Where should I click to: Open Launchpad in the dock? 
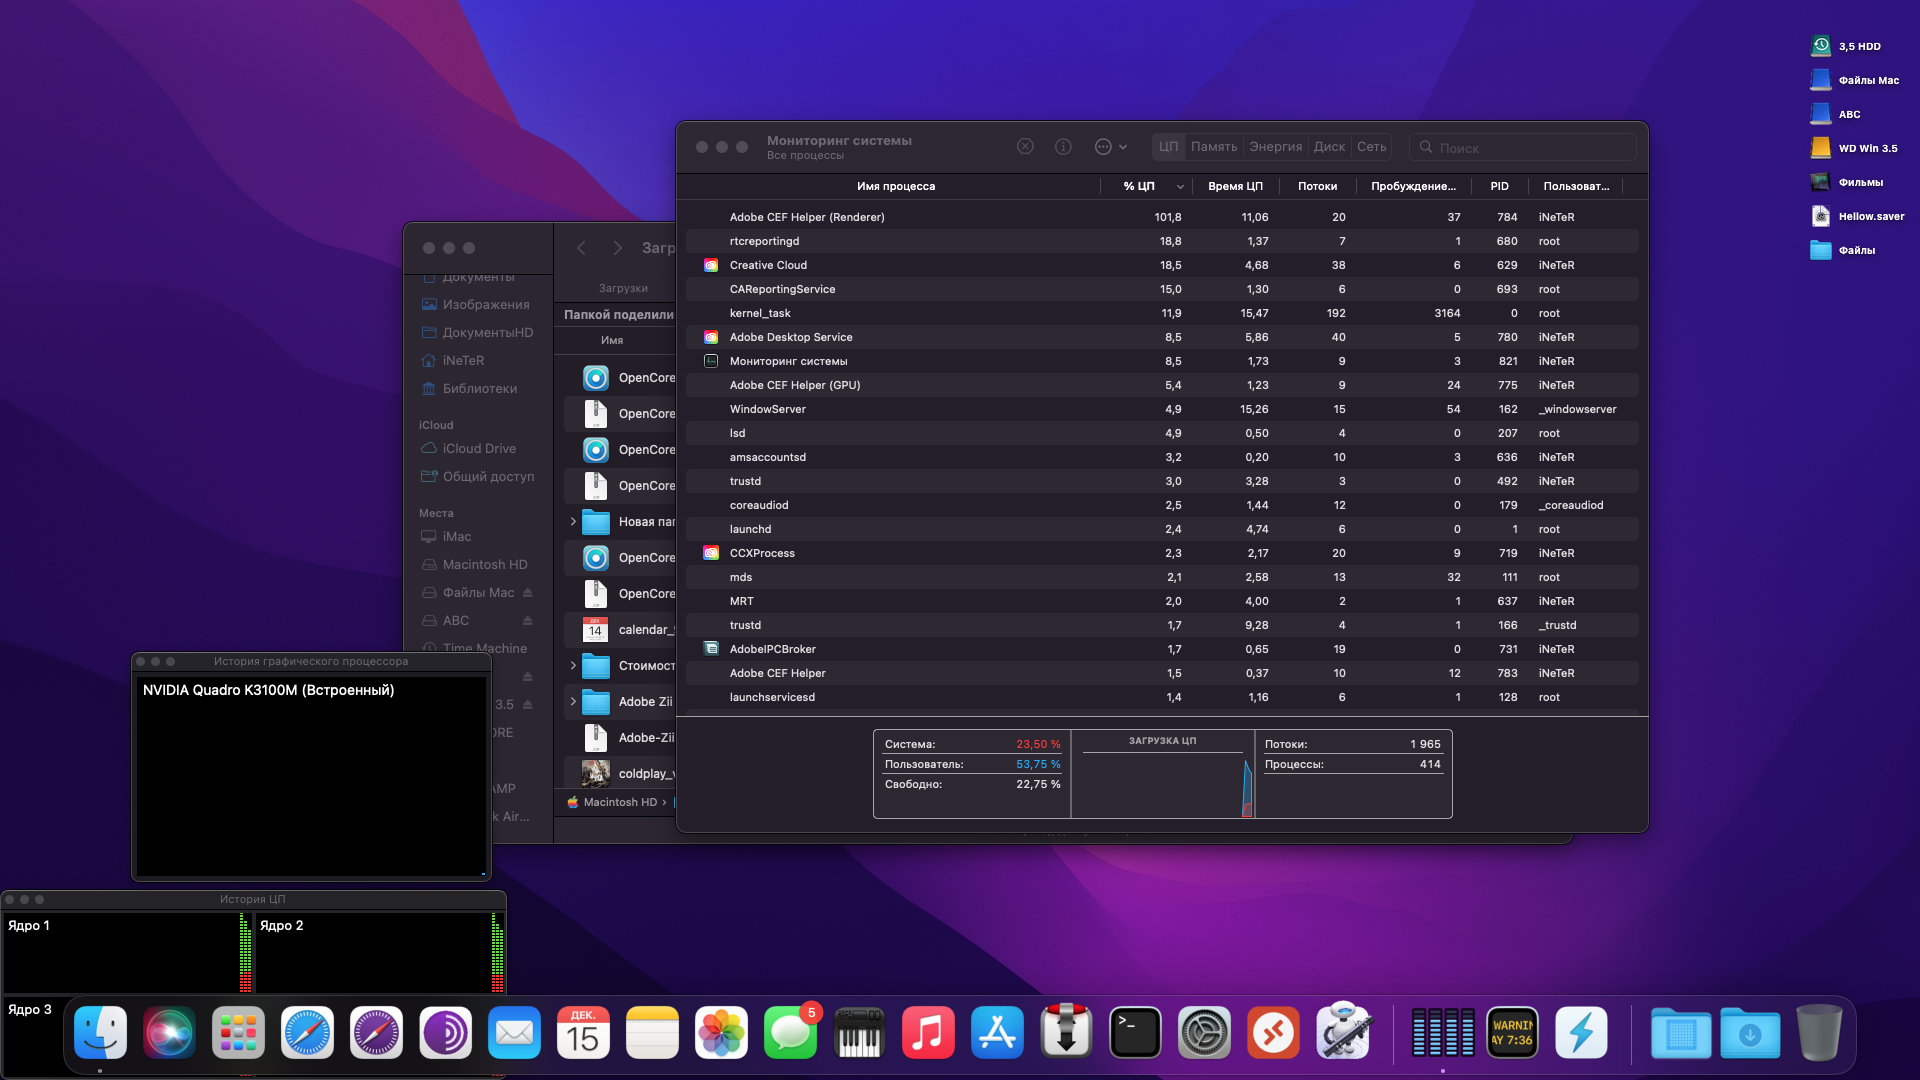coord(238,1033)
